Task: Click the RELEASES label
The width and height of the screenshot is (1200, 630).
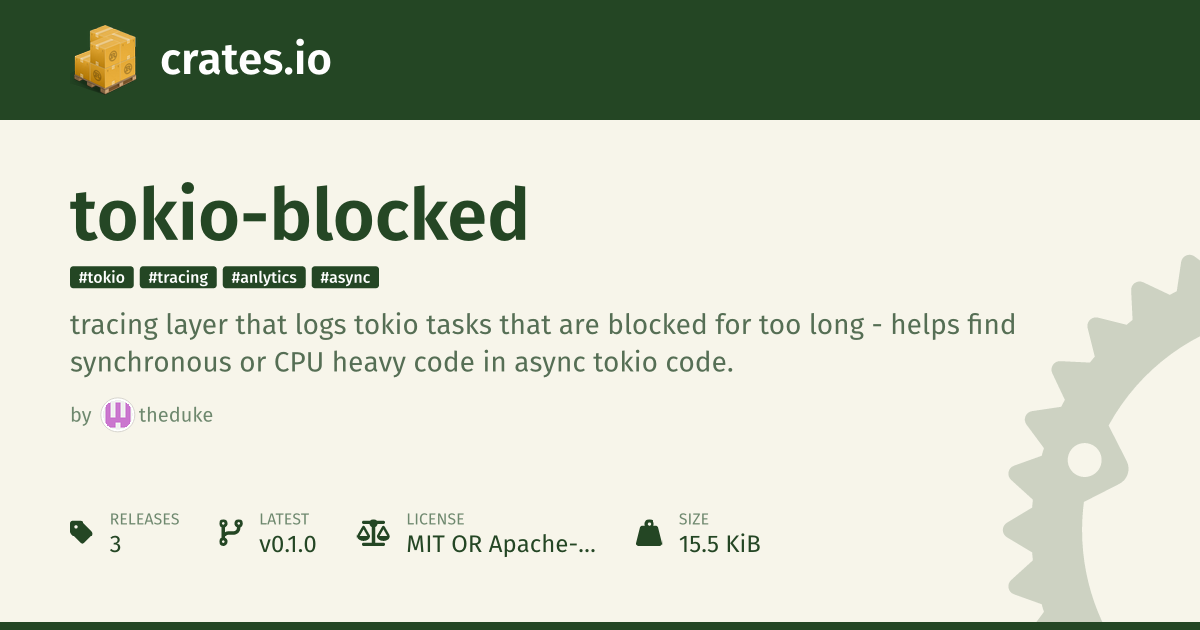Action: 144,519
